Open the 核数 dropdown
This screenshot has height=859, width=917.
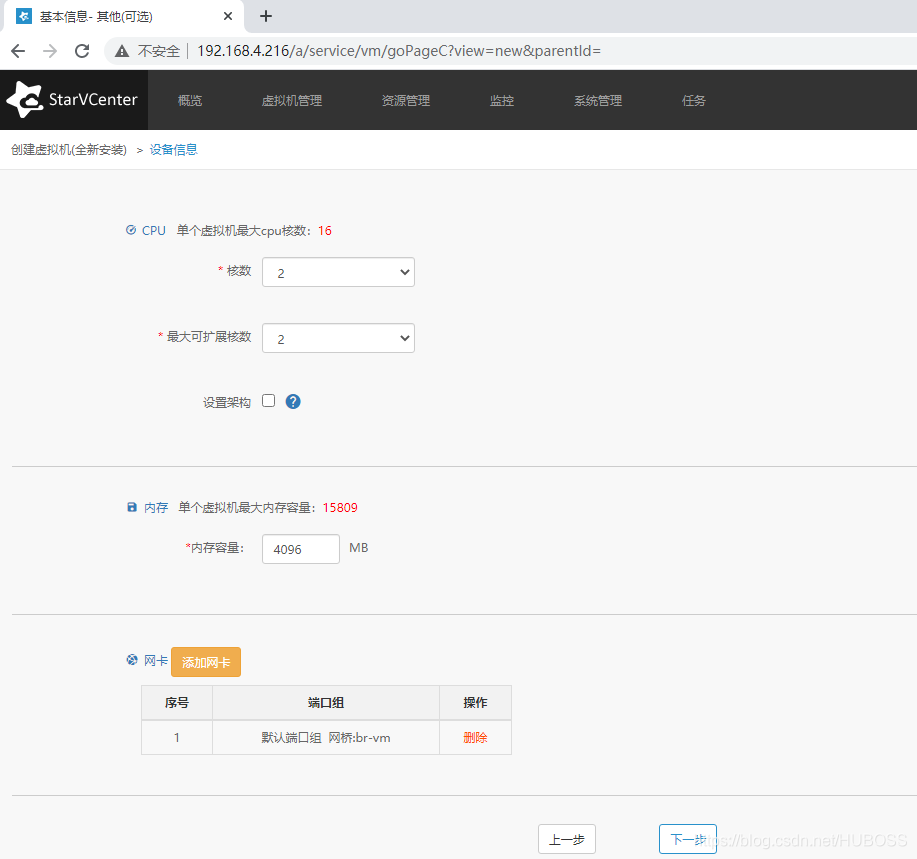tap(338, 272)
